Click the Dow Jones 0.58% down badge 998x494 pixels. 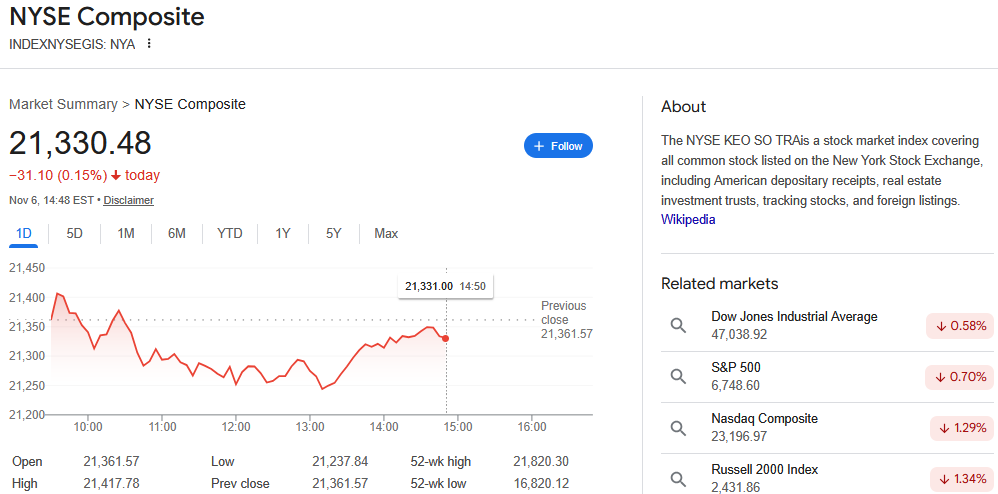tap(961, 326)
